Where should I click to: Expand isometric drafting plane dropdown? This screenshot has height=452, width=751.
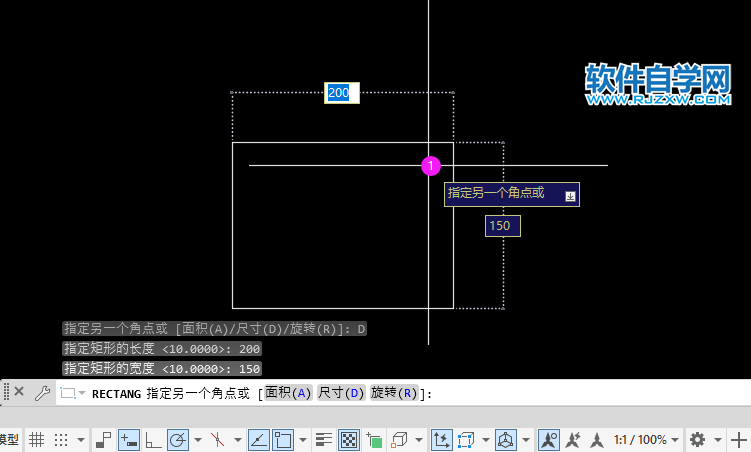[238, 440]
